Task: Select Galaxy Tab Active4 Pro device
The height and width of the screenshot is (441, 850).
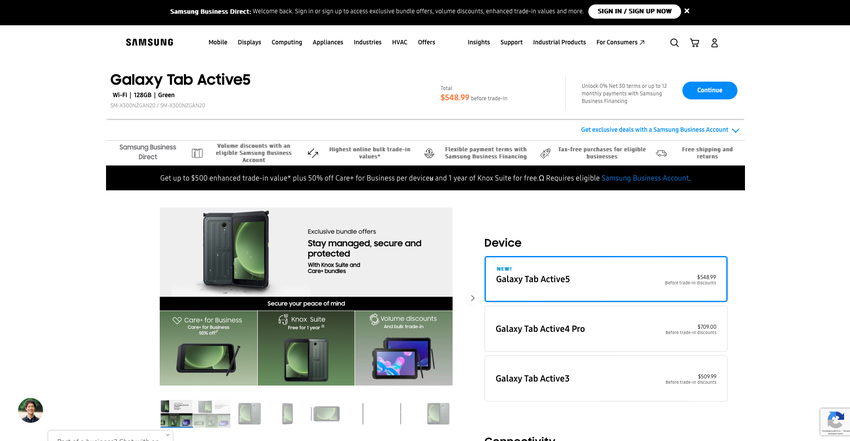Action: [x=605, y=328]
